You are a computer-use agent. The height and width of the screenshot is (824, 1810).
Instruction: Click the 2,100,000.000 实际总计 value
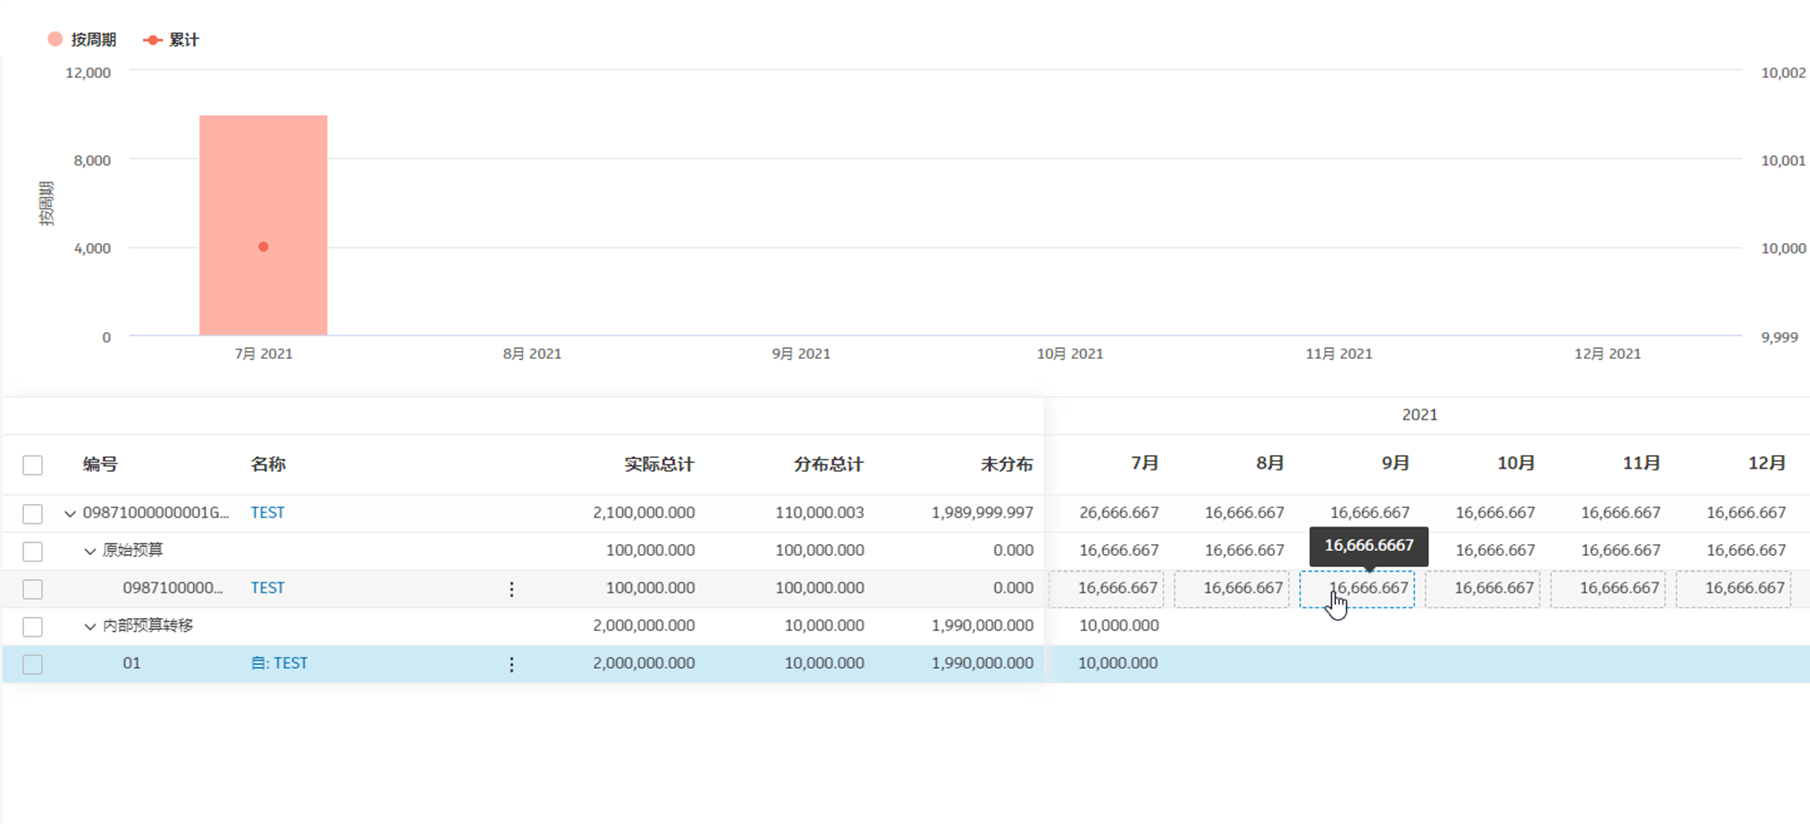click(644, 512)
